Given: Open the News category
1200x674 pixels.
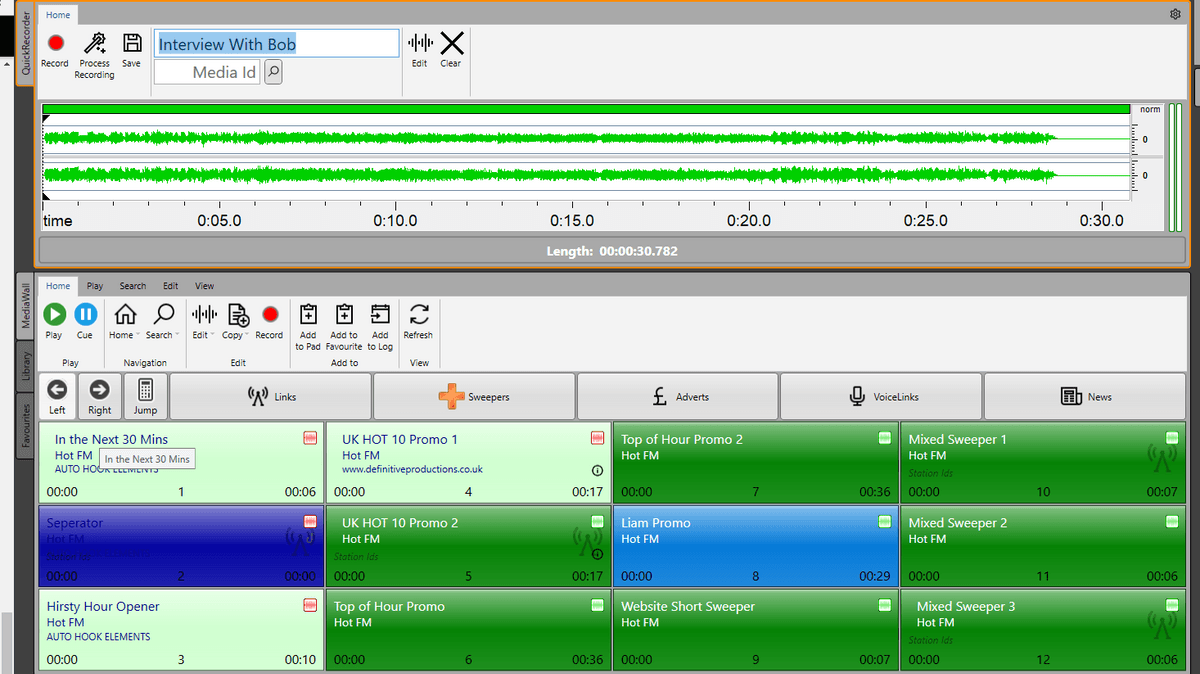Looking at the screenshot, I should click(x=1085, y=396).
